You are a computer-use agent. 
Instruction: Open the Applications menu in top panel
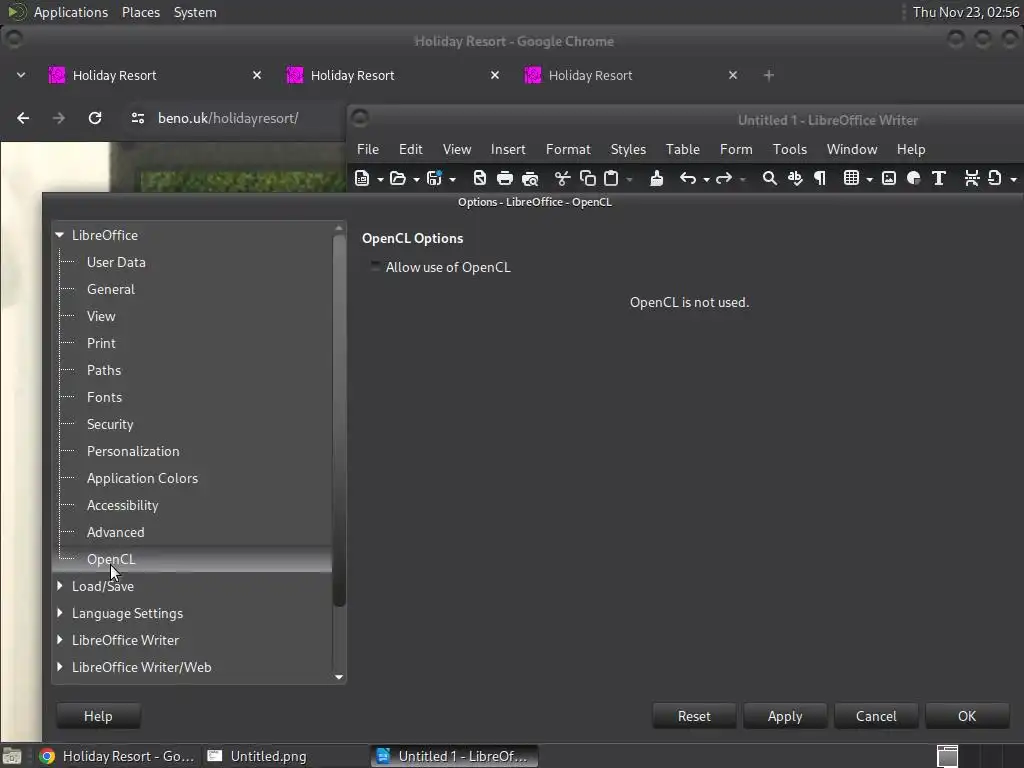[71, 12]
